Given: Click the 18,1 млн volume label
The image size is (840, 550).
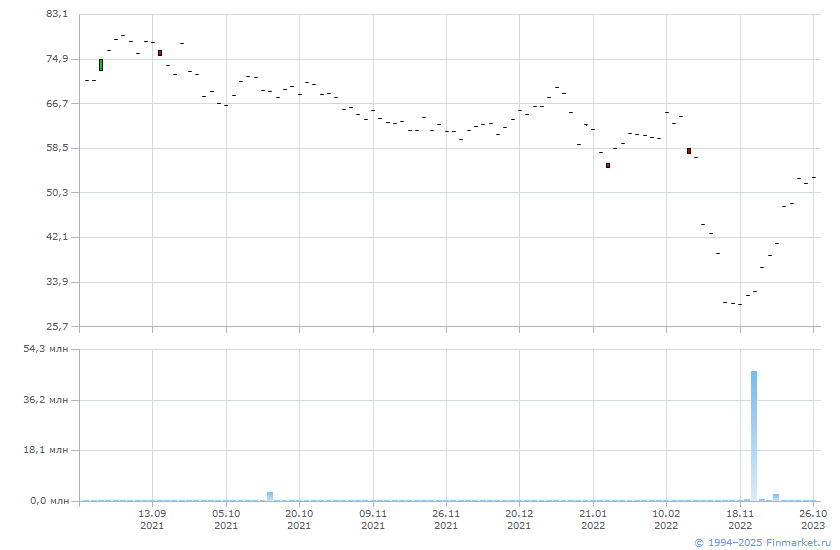Looking at the screenshot, I should [x=46, y=450].
